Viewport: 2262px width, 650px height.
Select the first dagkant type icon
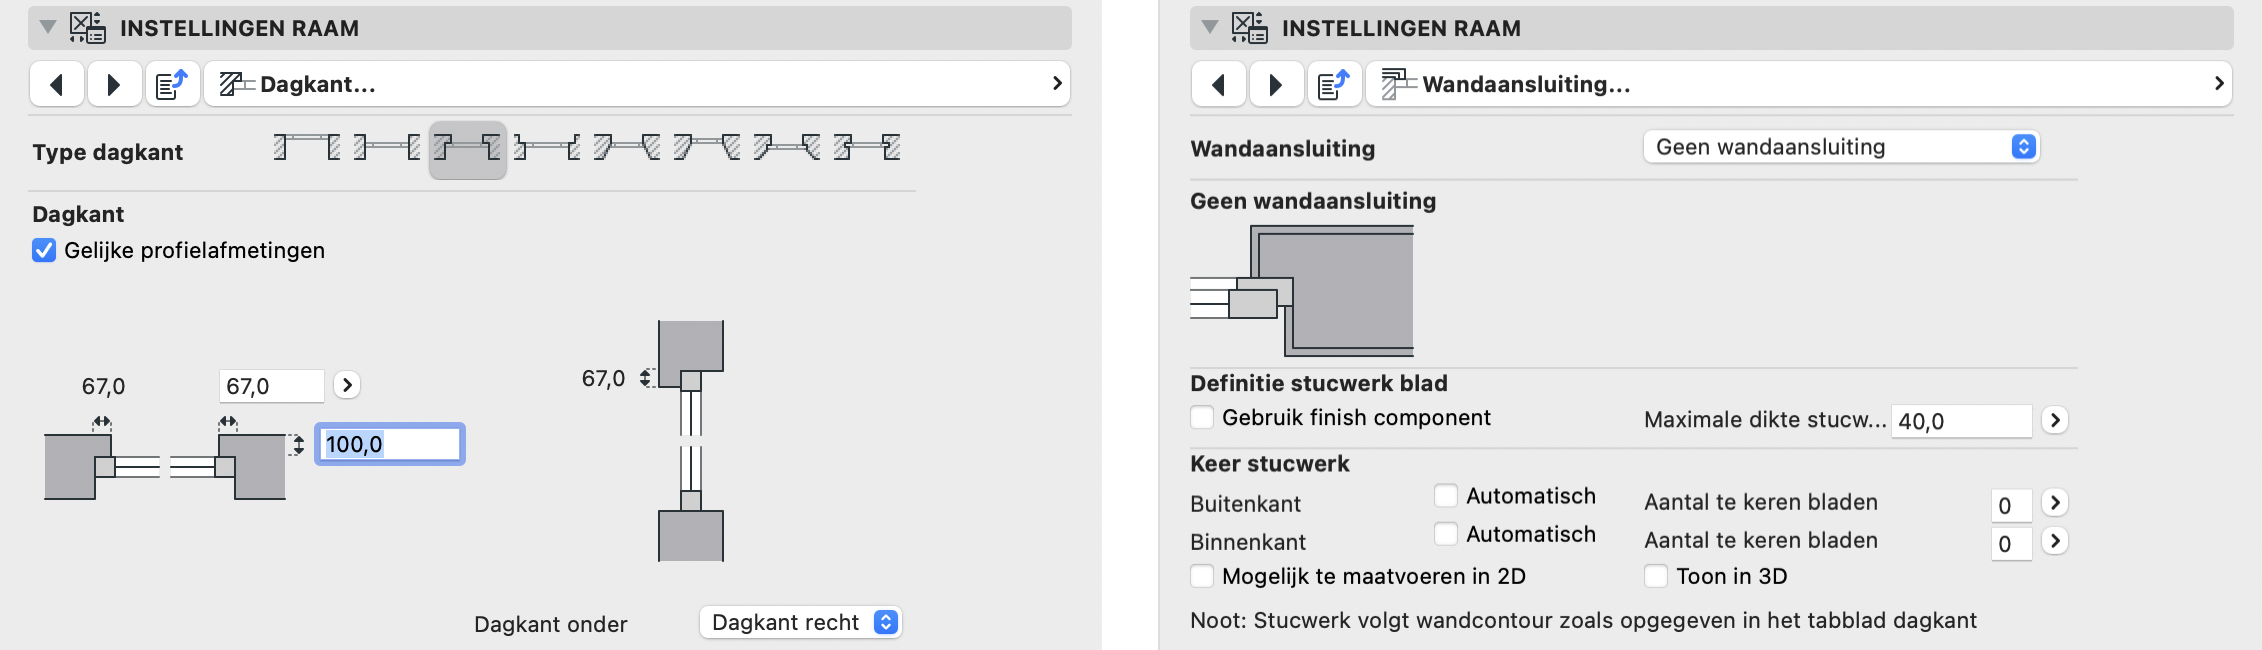click(307, 148)
